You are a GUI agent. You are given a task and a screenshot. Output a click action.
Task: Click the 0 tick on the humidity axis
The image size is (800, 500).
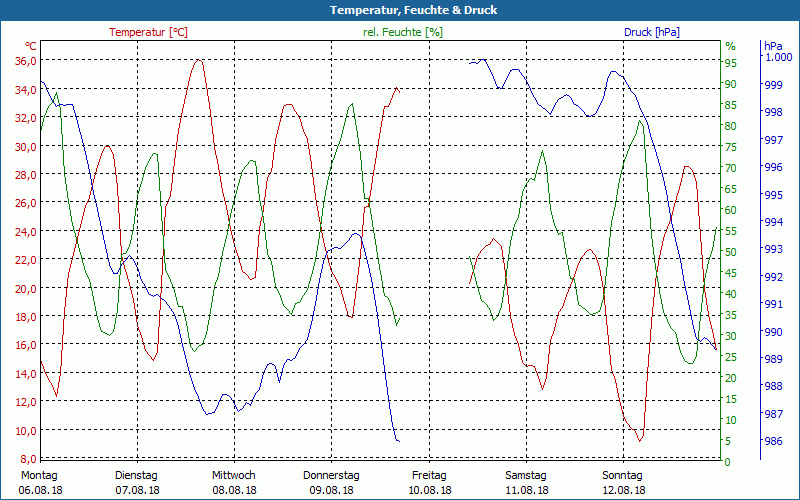point(727,462)
